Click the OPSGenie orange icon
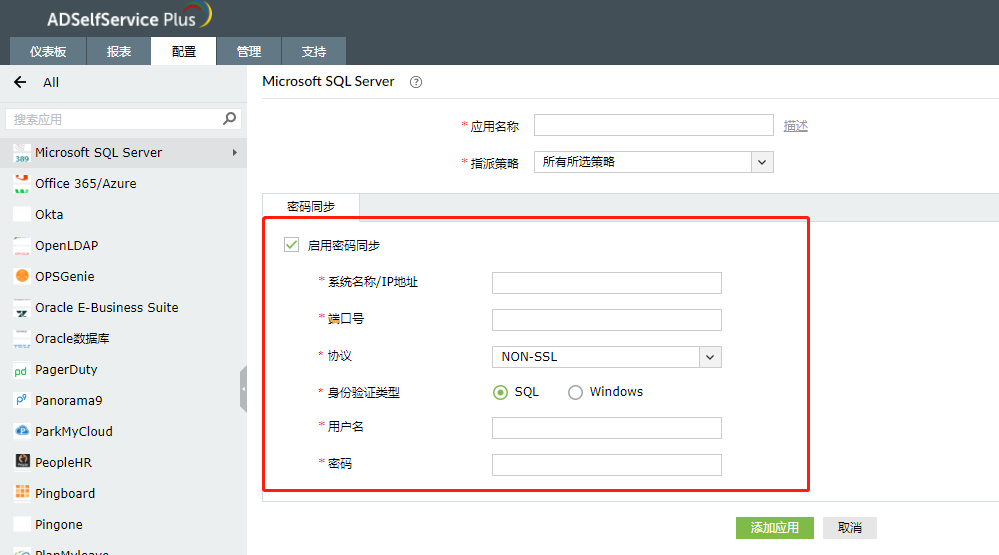The width and height of the screenshot is (999, 555). (x=22, y=276)
